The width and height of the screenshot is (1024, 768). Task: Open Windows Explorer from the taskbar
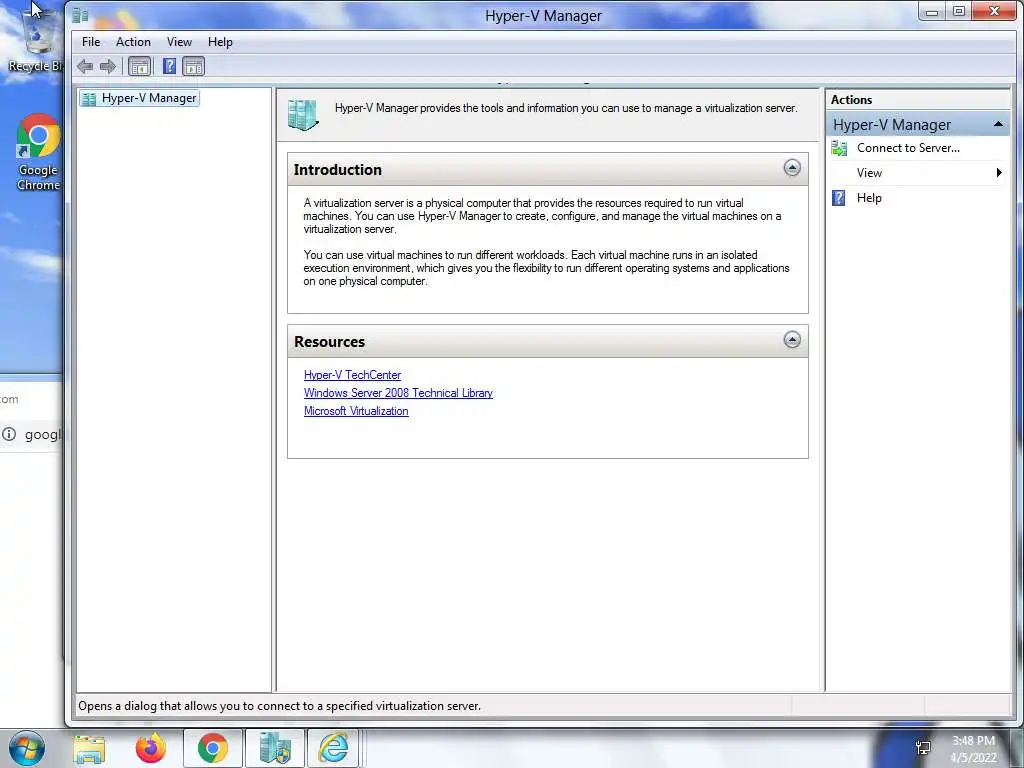89,748
